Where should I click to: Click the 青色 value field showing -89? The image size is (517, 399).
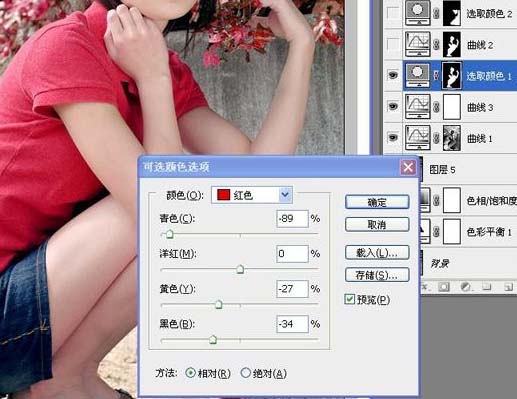(x=292, y=219)
